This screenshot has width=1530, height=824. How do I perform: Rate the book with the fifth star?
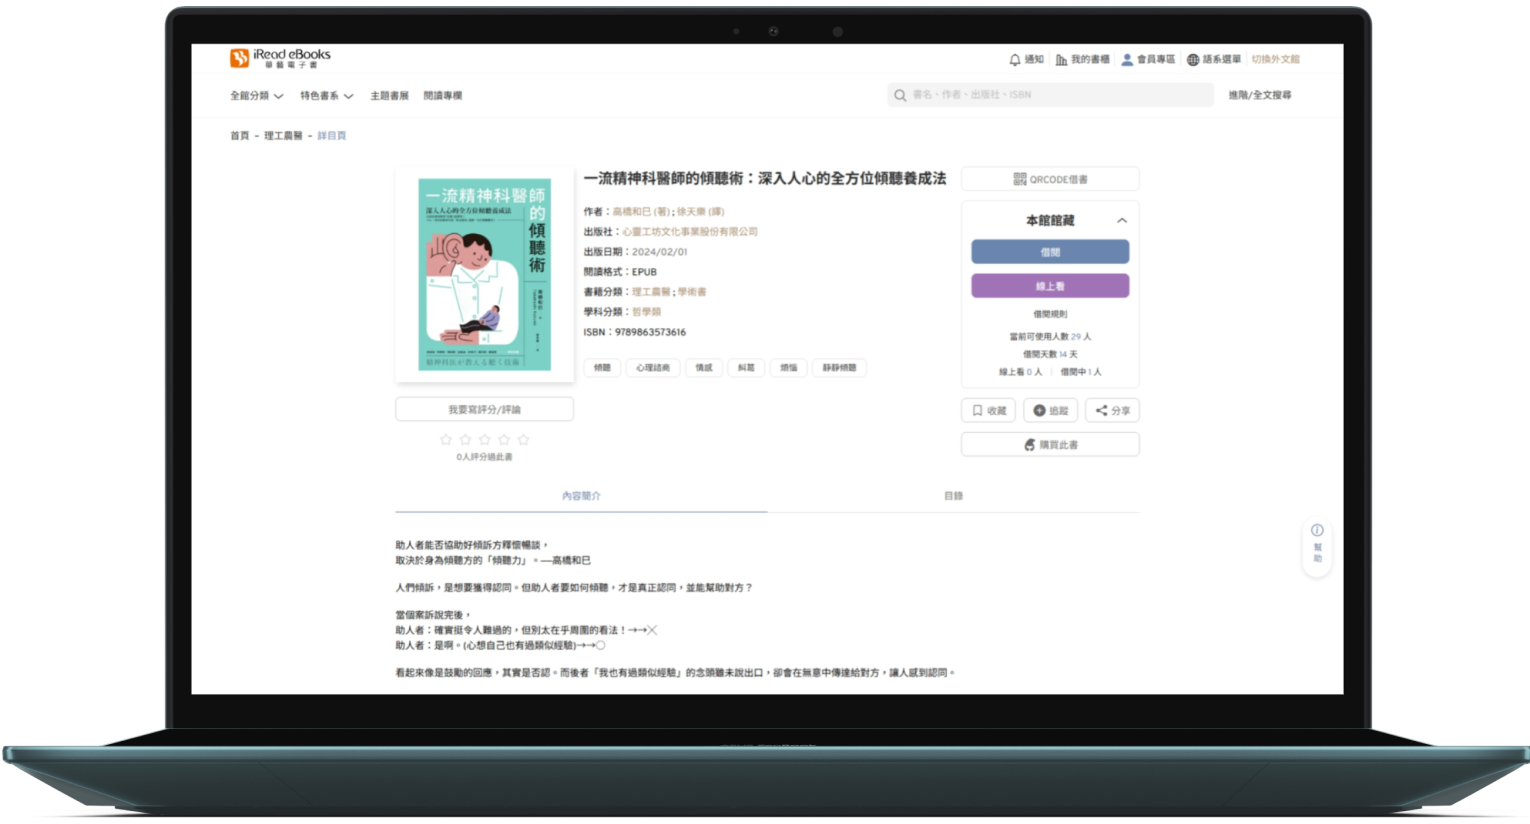(523, 440)
